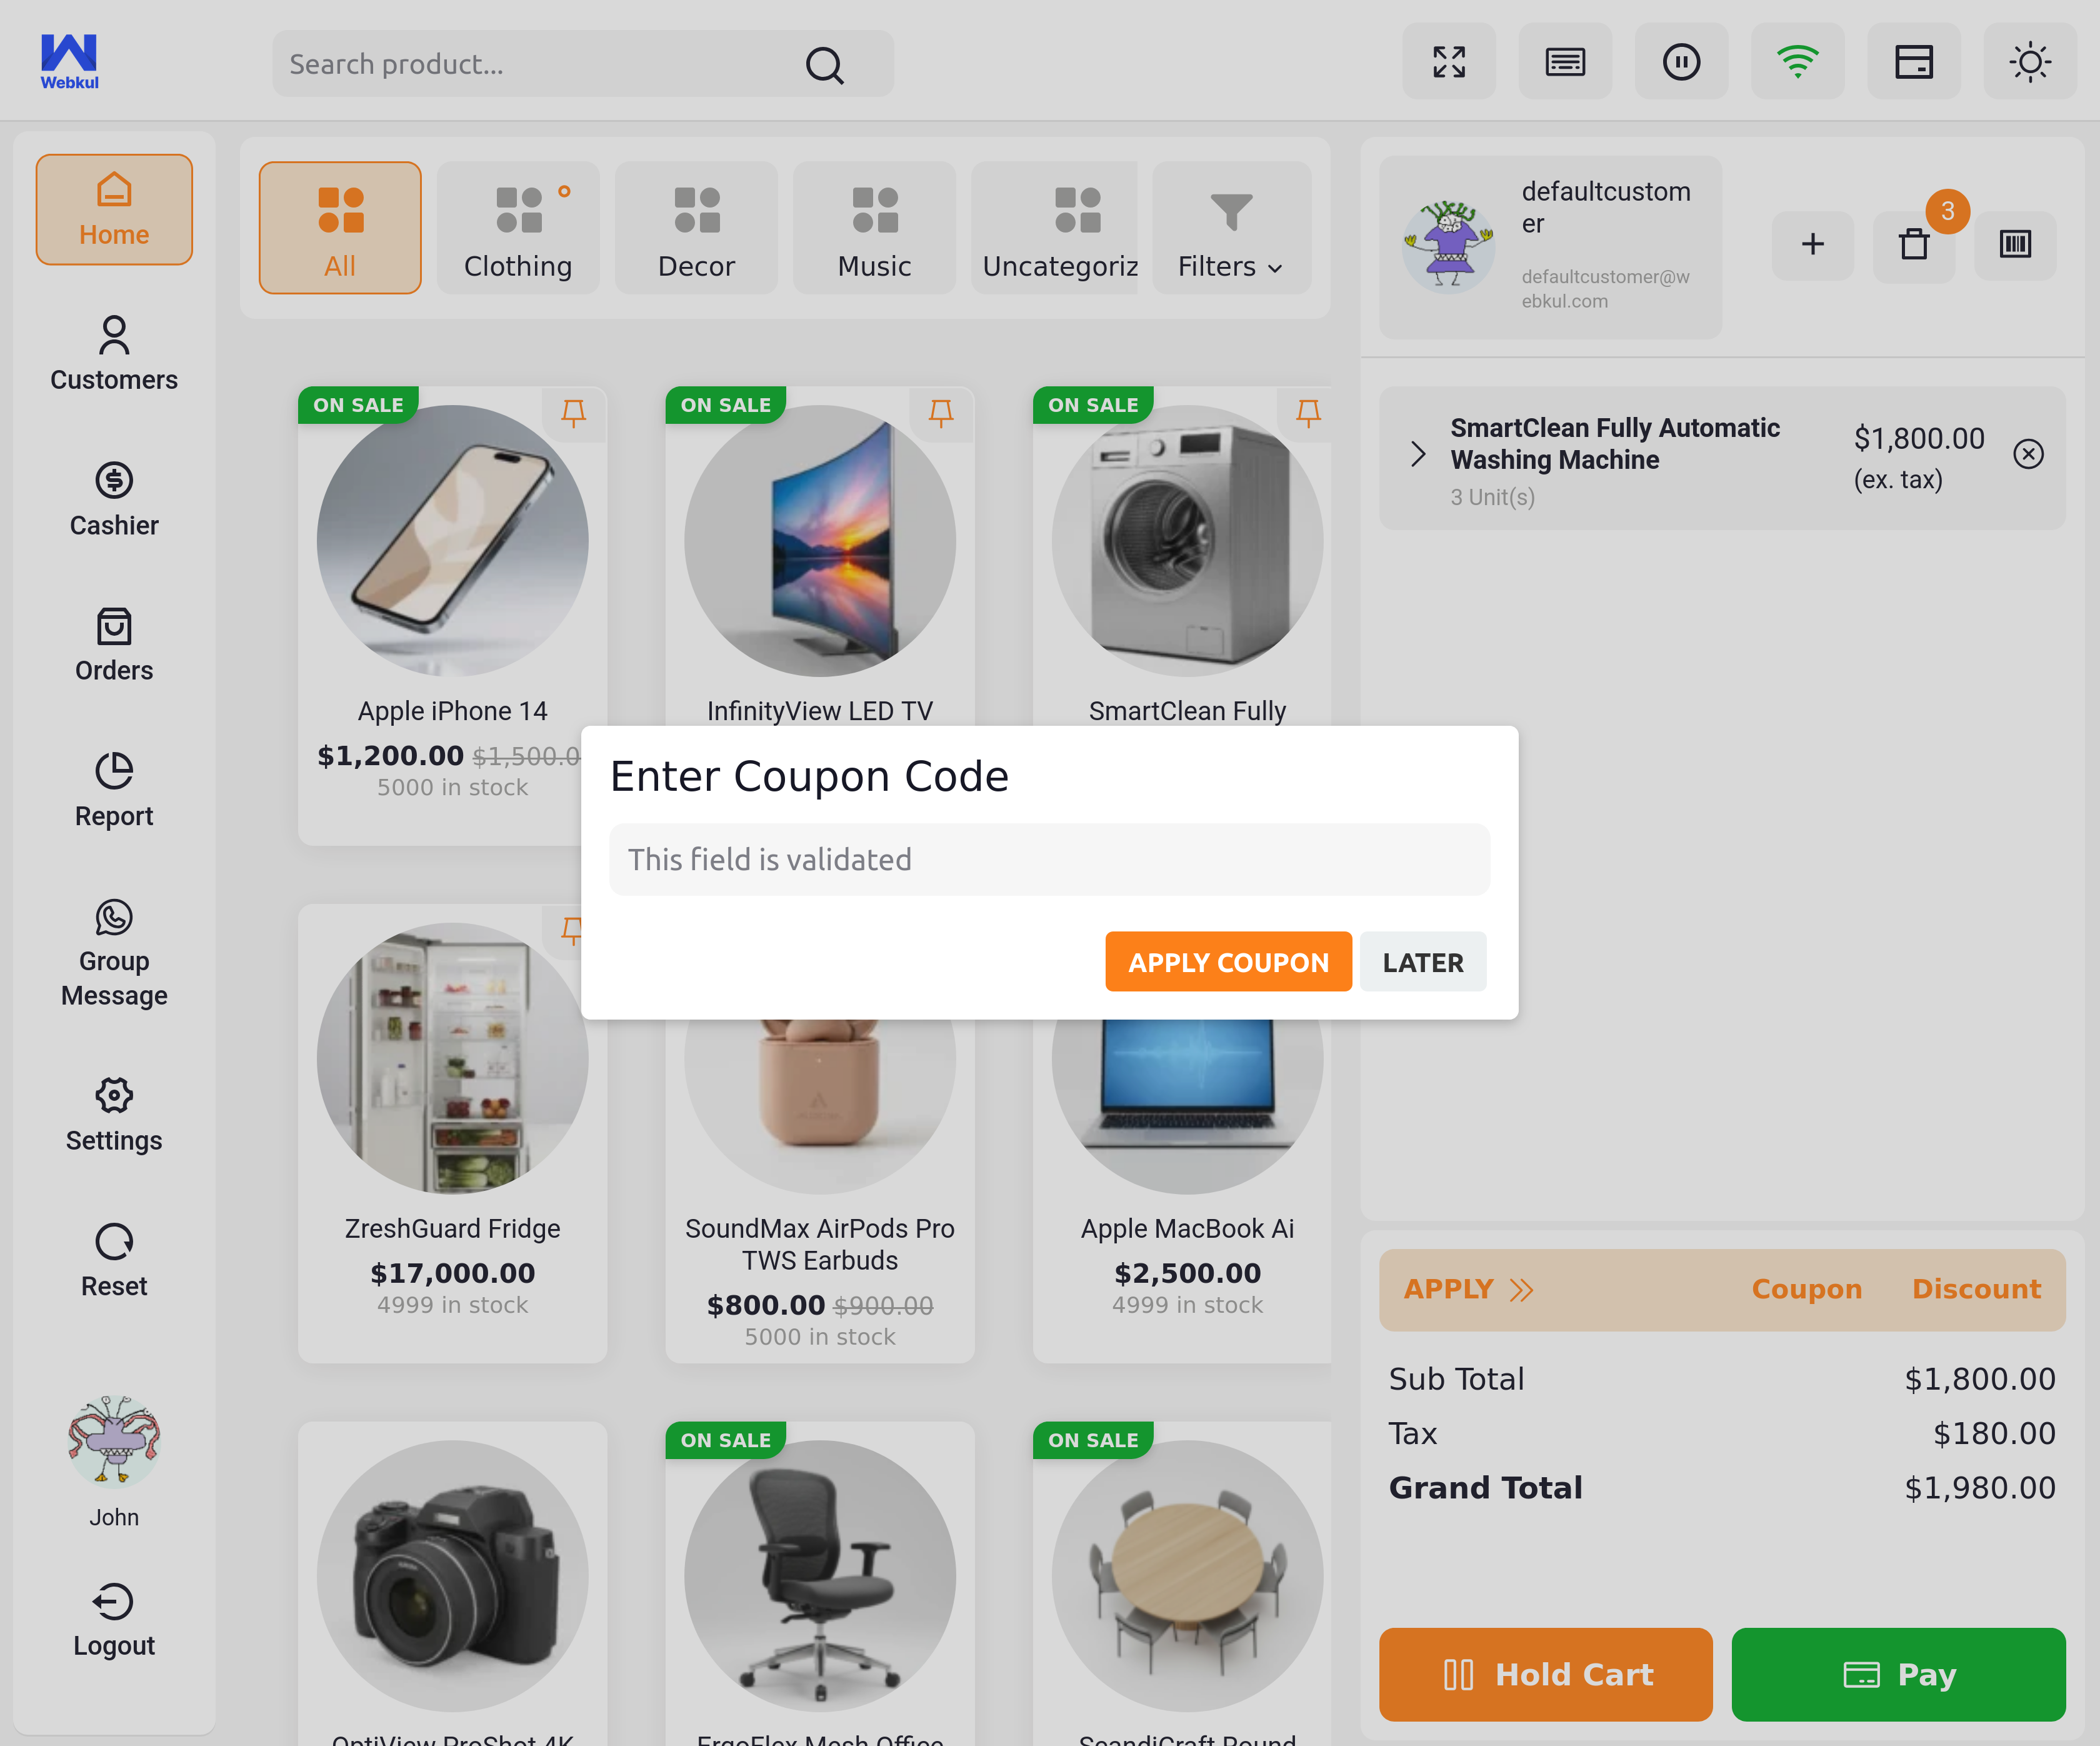Click the camera product image

pos(453,1575)
